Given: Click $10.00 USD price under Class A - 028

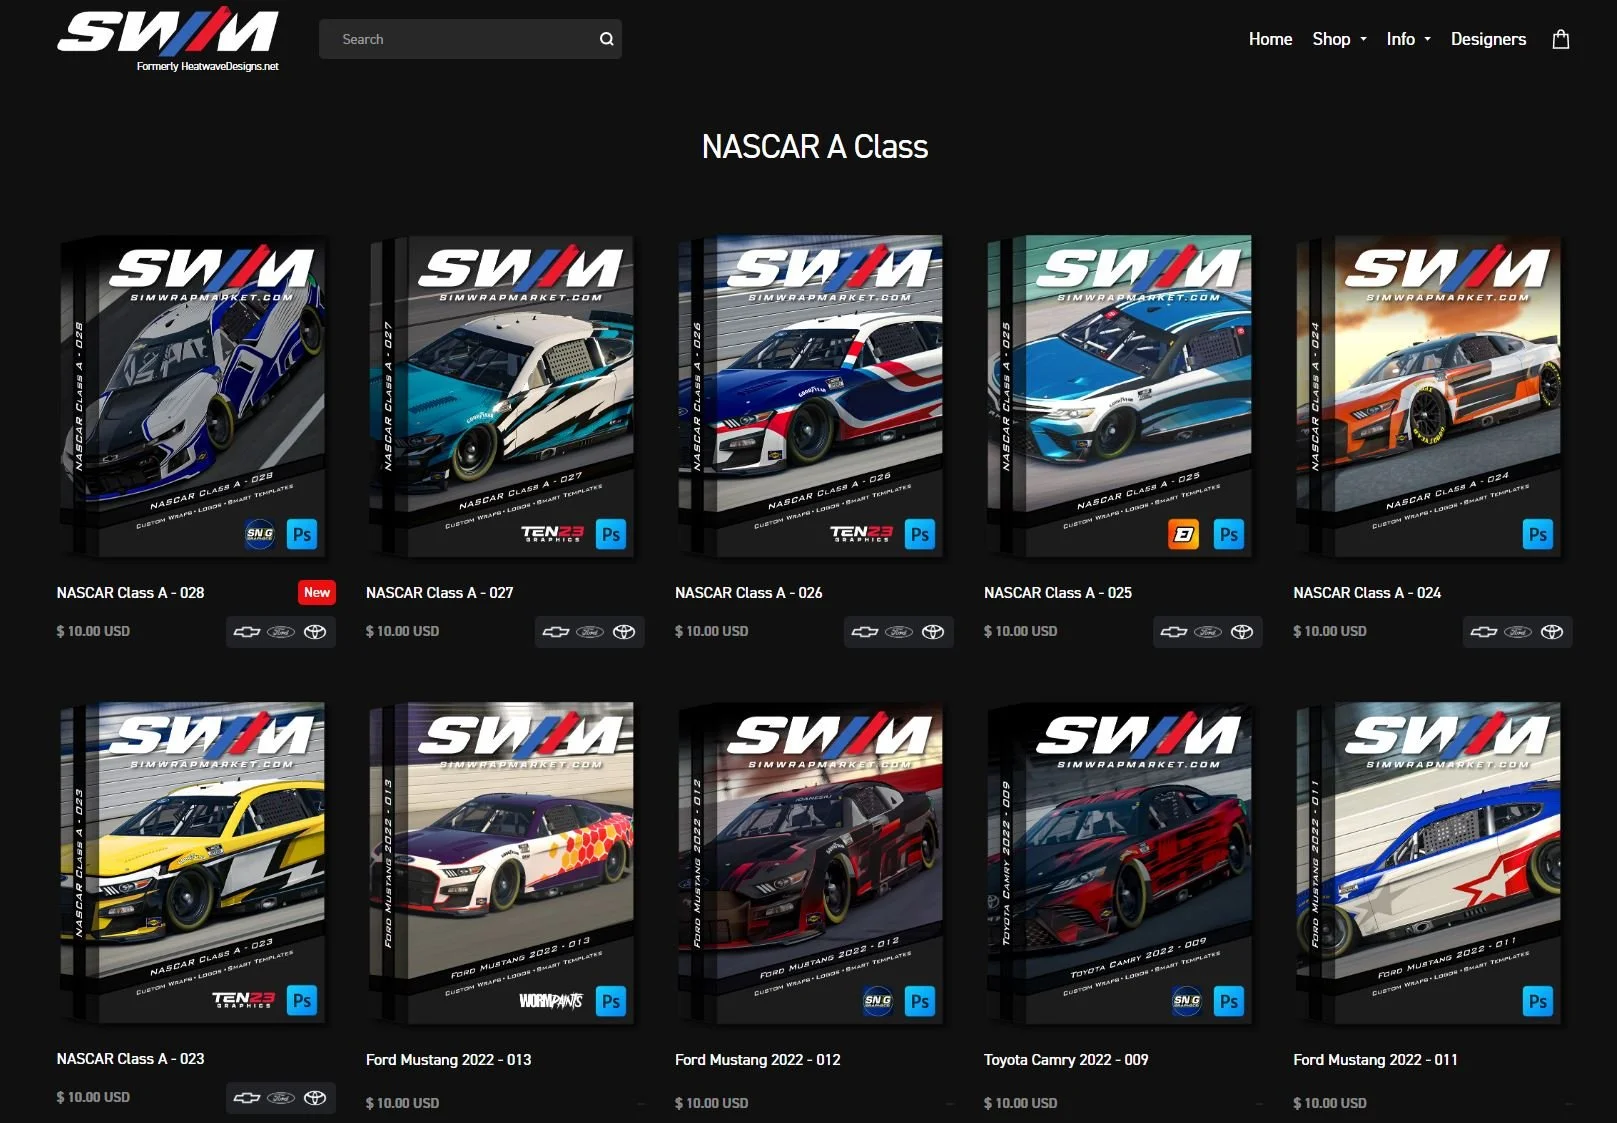Looking at the screenshot, I should tap(93, 631).
